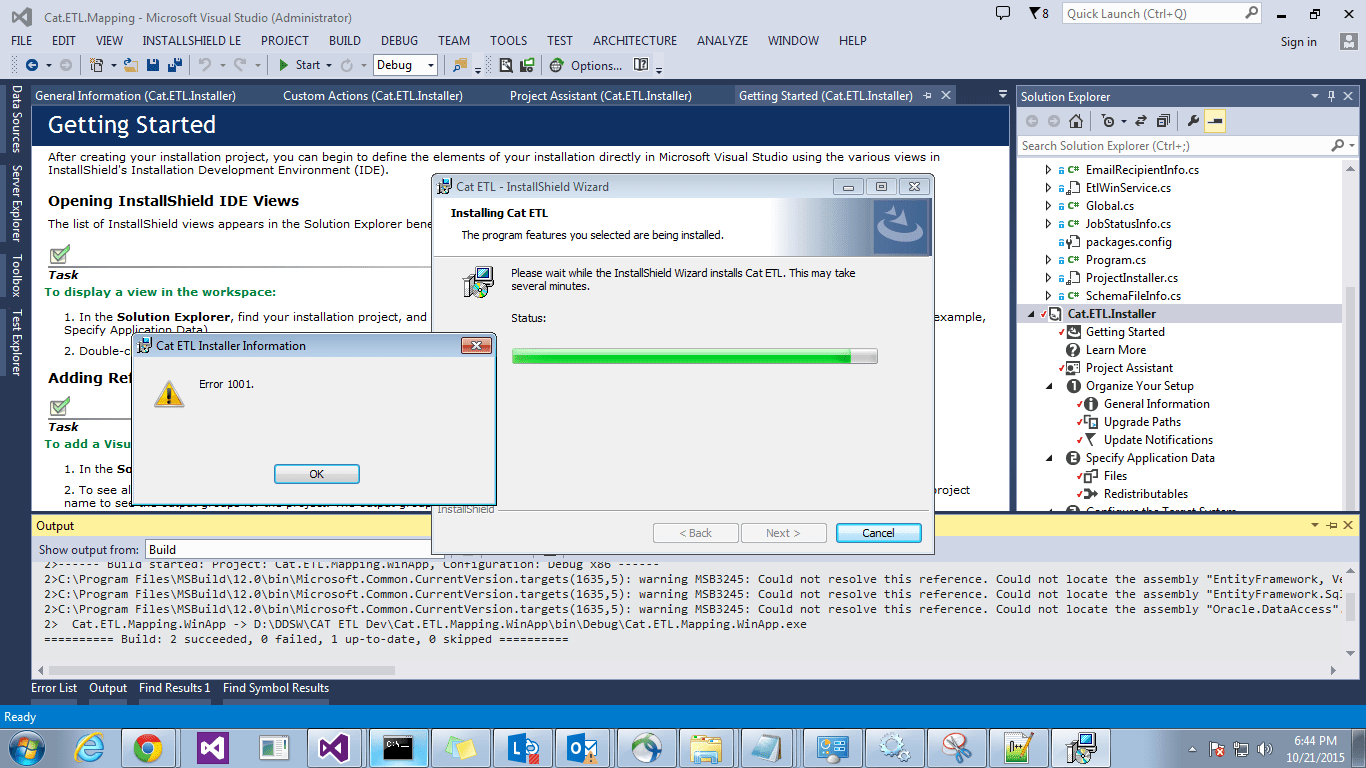Switch to Custom Actions (Cat.ETL.Installer) tab
The height and width of the screenshot is (768, 1366).
(x=373, y=96)
